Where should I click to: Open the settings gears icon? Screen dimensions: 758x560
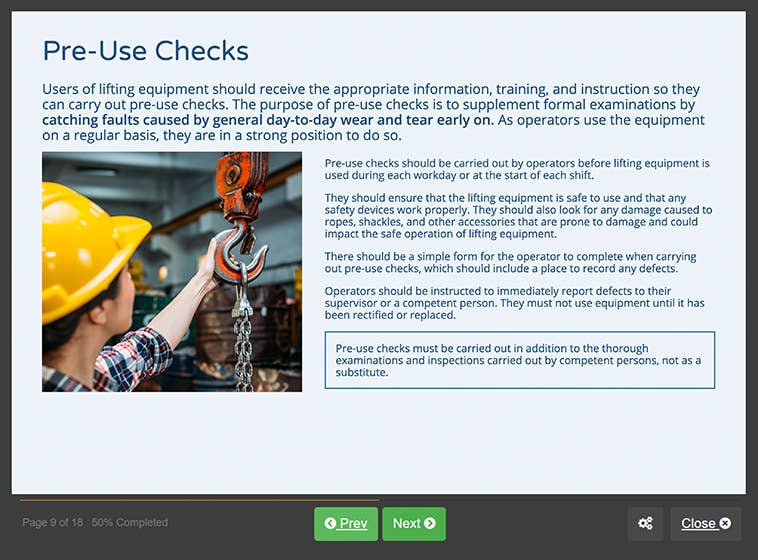point(645,523)
